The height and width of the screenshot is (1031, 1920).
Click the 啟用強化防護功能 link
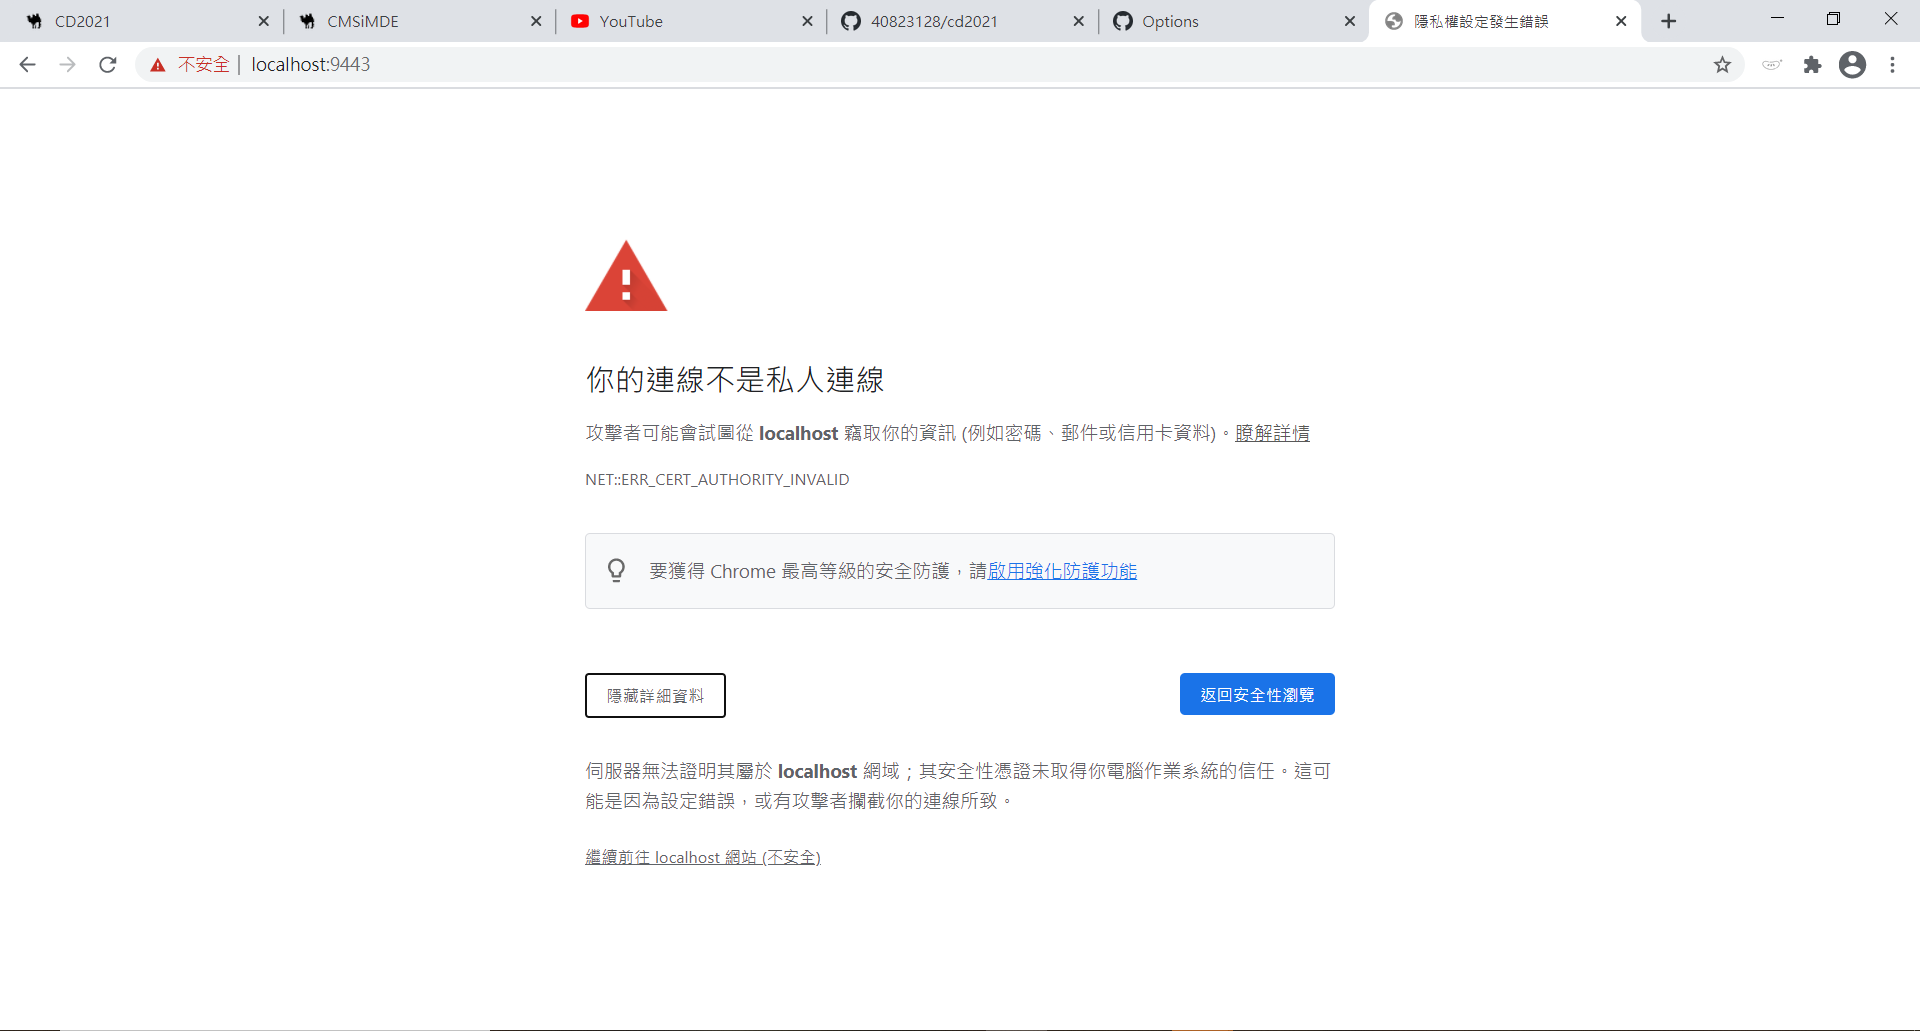point(1062,571)
